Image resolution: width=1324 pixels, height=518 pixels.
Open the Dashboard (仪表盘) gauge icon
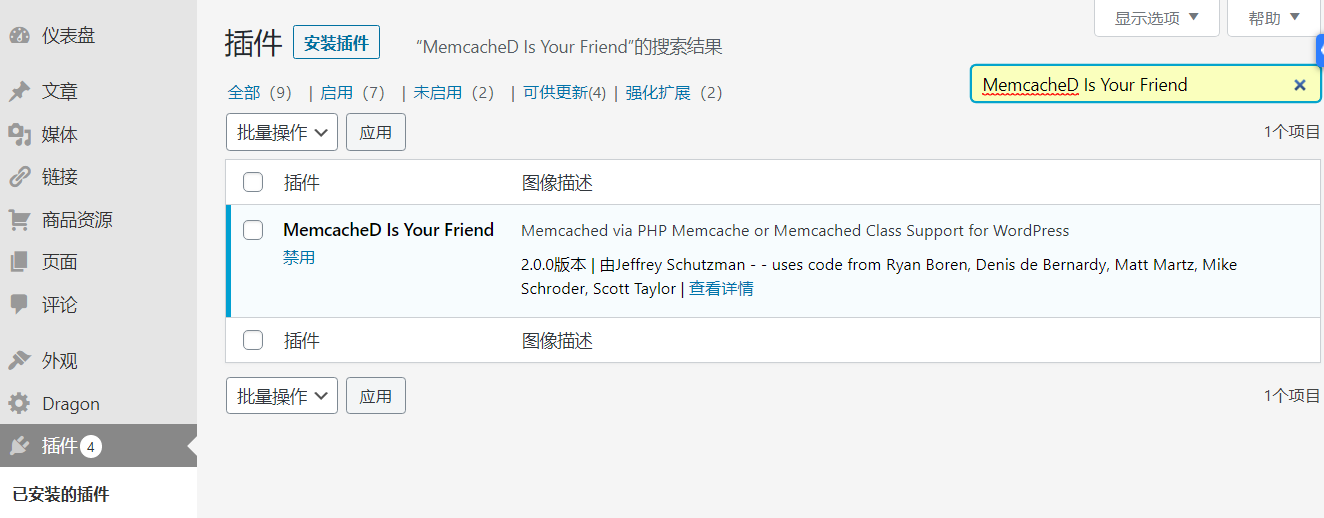[19, 36]
